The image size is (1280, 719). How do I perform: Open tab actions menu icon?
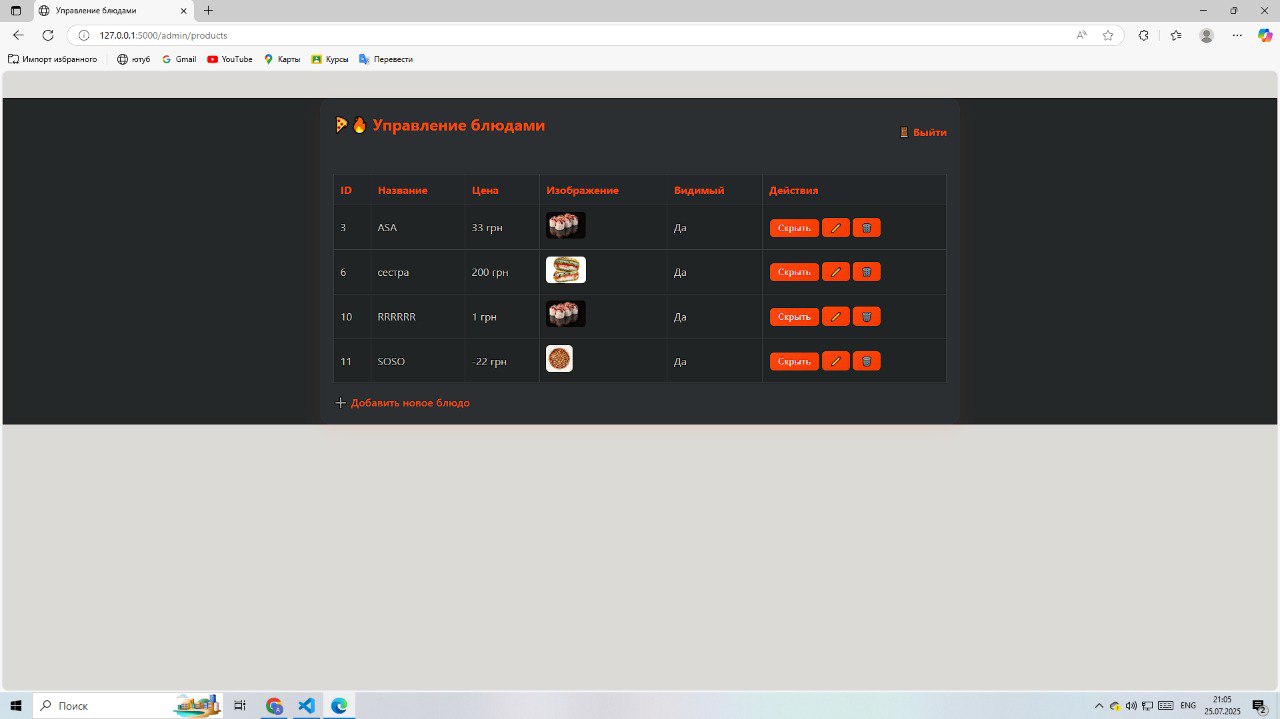pos(15,10)
